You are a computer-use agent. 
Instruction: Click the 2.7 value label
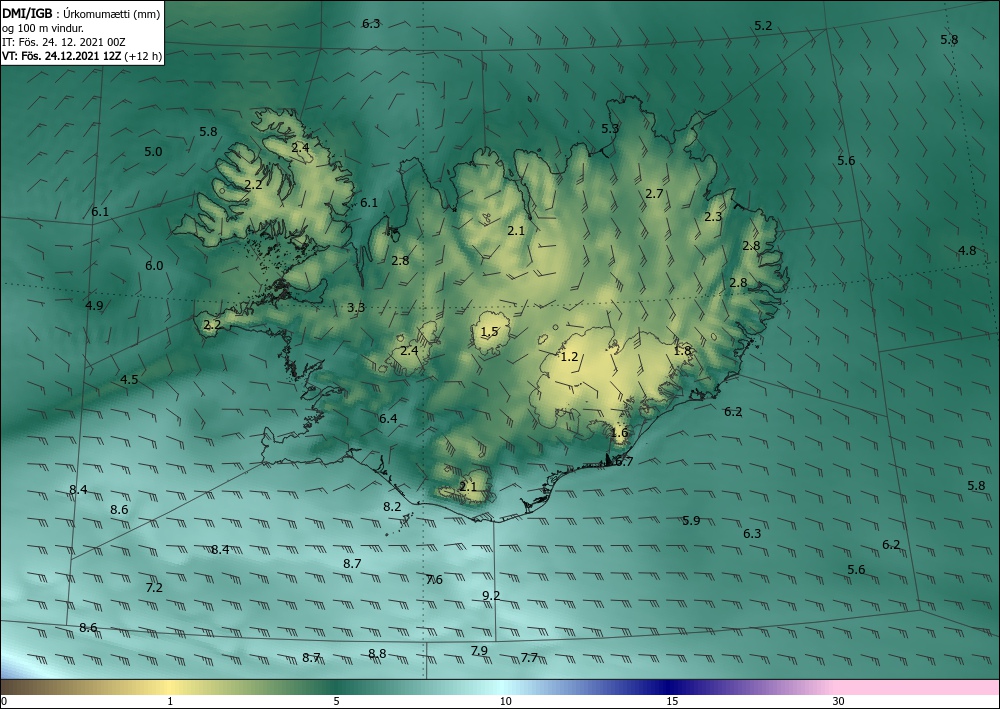click(654, 194)
